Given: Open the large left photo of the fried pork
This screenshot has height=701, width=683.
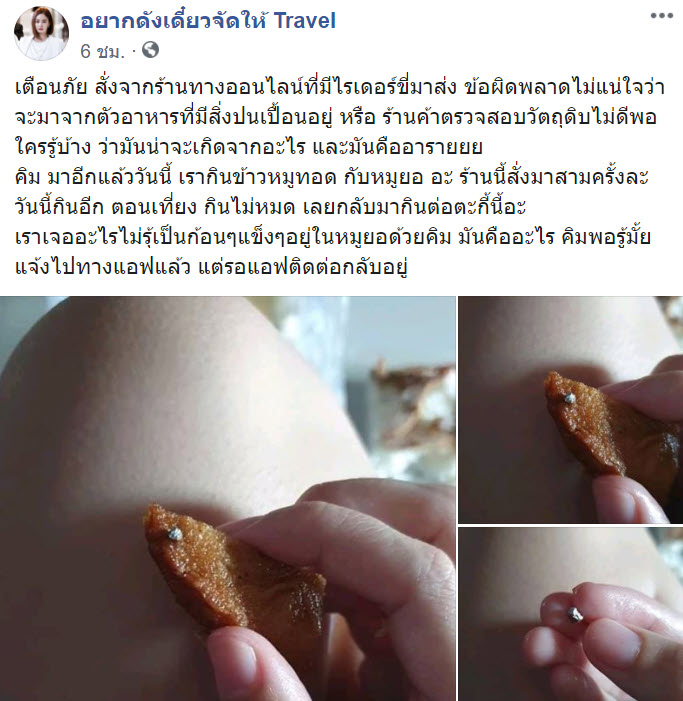Looking at the screenshot, I should click(228, 498).
